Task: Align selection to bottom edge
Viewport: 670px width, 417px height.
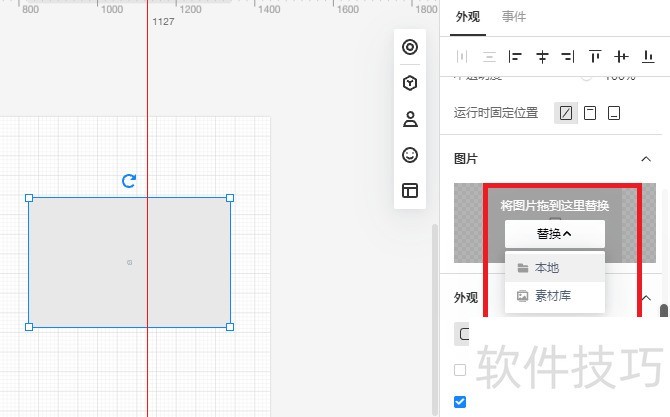Action: click(648, 56)
